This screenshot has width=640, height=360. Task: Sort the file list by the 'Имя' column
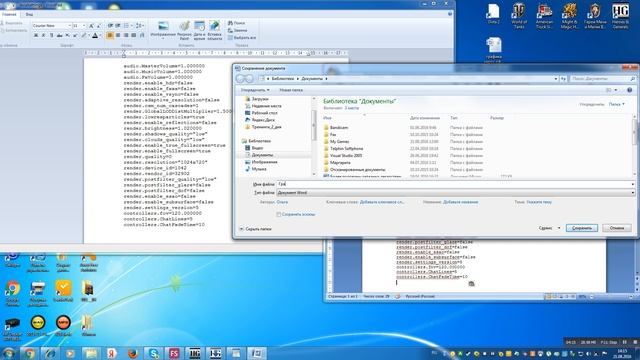click(327, 118)
